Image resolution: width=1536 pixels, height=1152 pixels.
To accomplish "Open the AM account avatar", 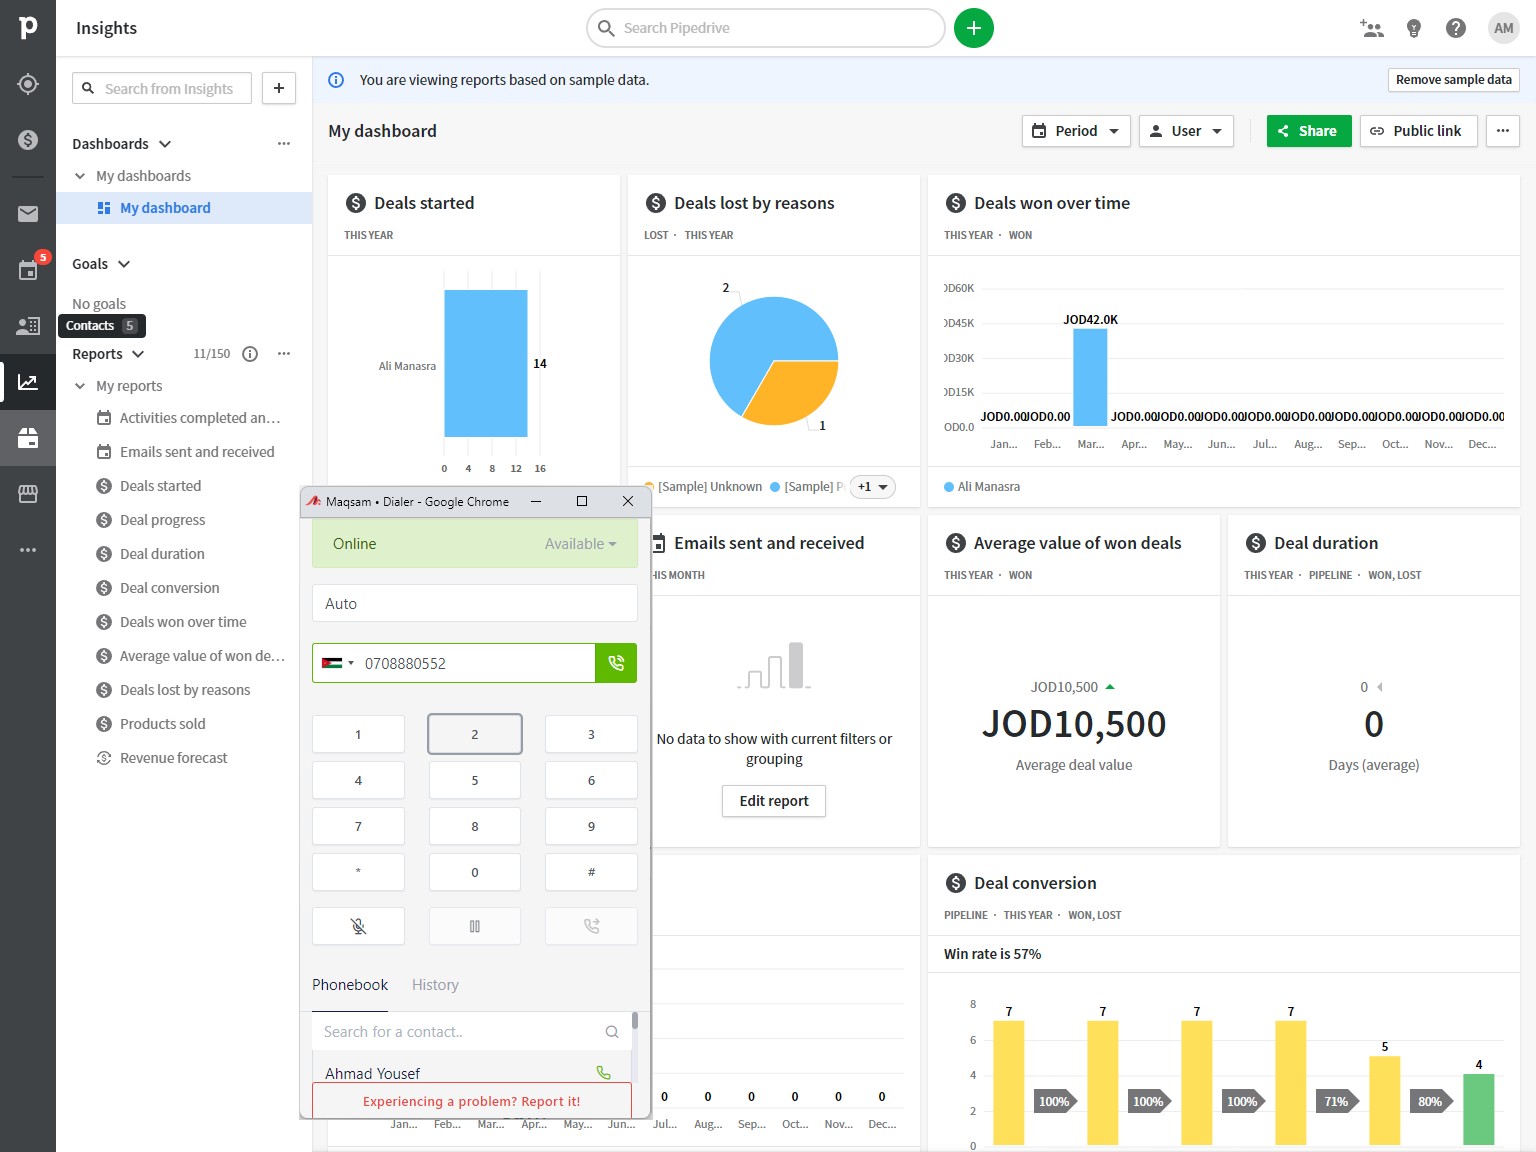I will point(1504,28).
